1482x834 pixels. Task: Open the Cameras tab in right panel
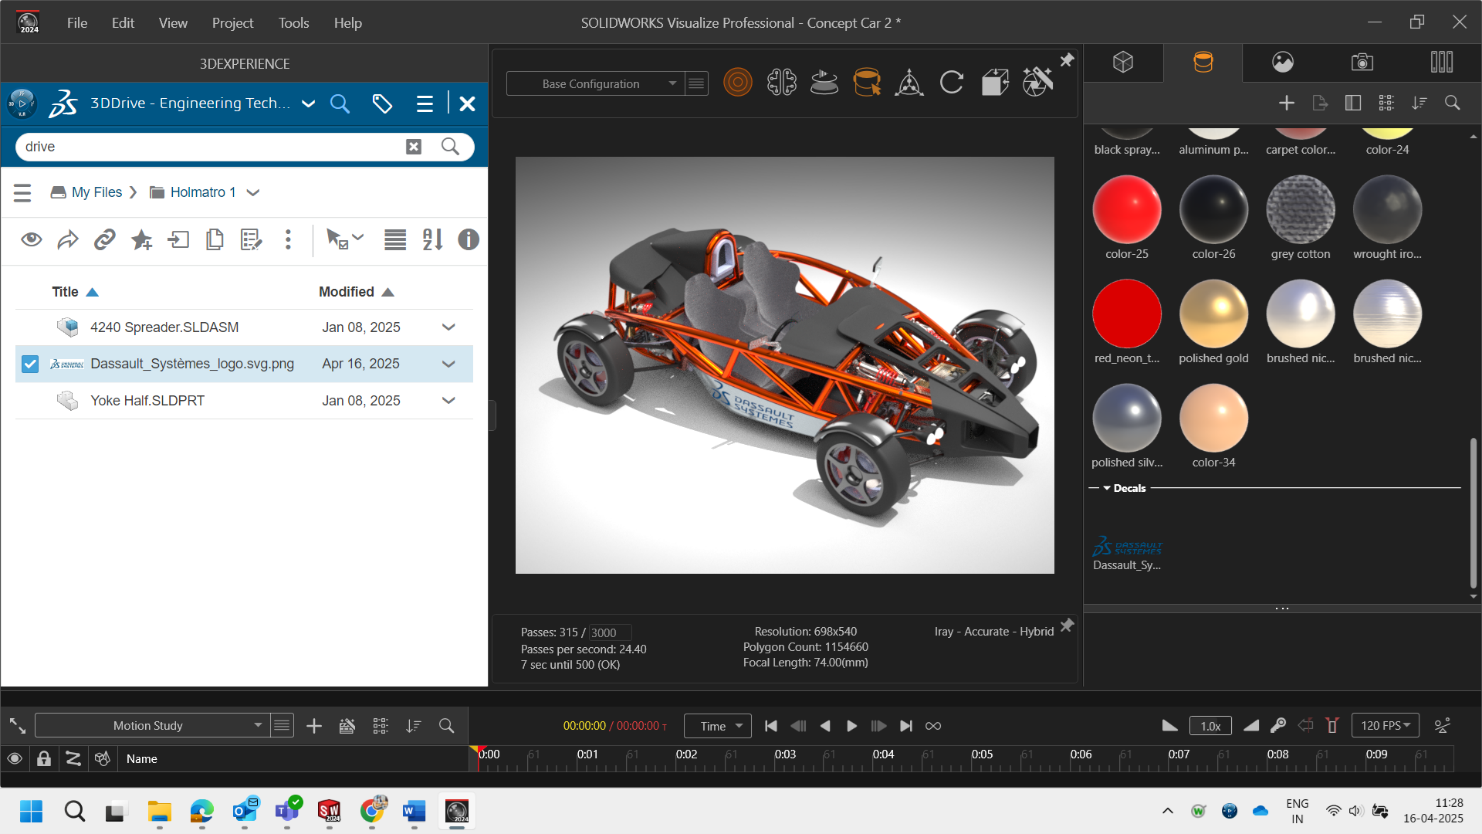(1362, 62)
